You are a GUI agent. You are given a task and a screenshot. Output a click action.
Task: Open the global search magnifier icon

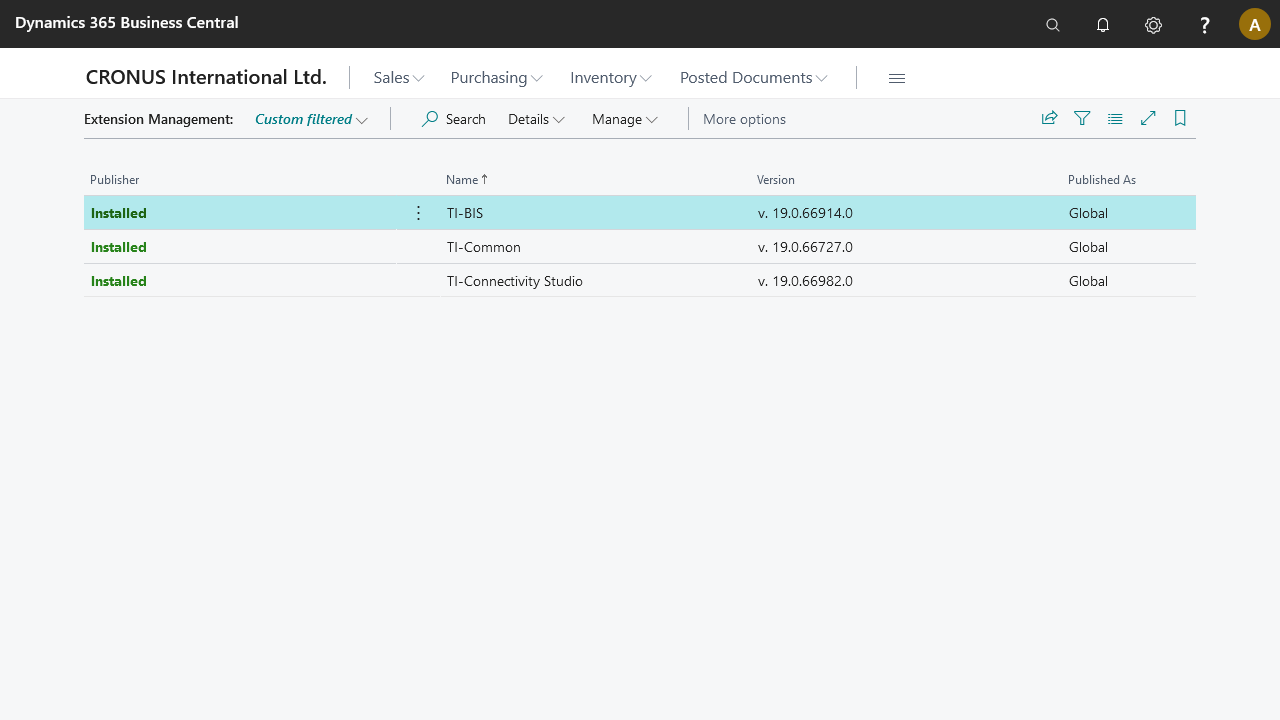(x=1053, y=25)
